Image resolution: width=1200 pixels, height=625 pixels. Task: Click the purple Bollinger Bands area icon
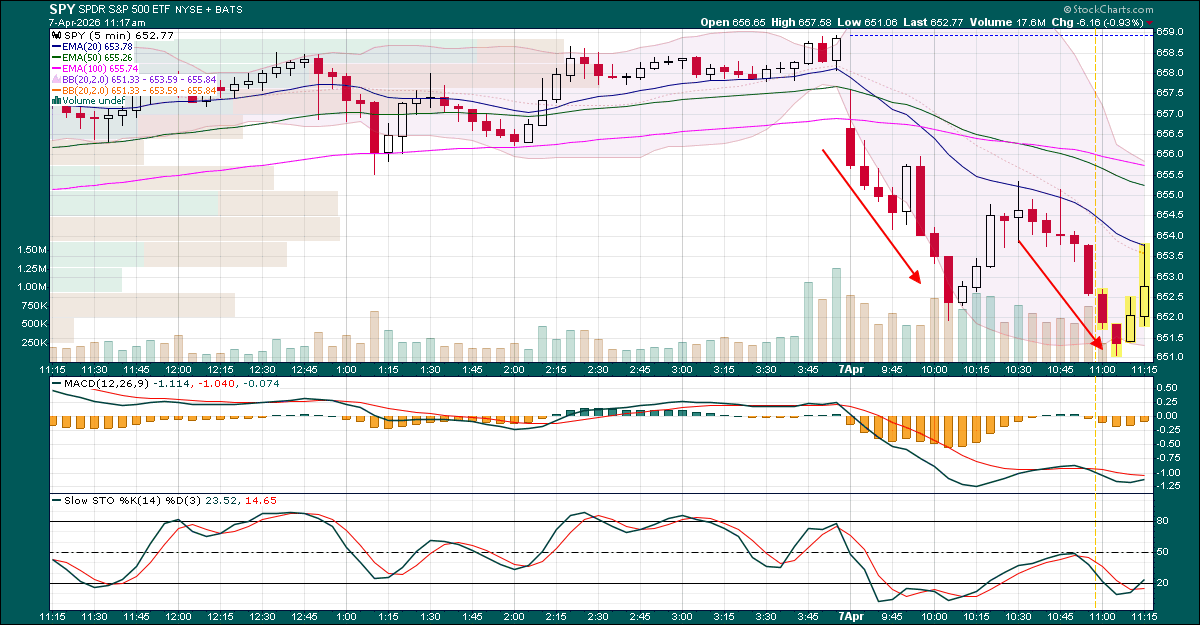point(55,79)
